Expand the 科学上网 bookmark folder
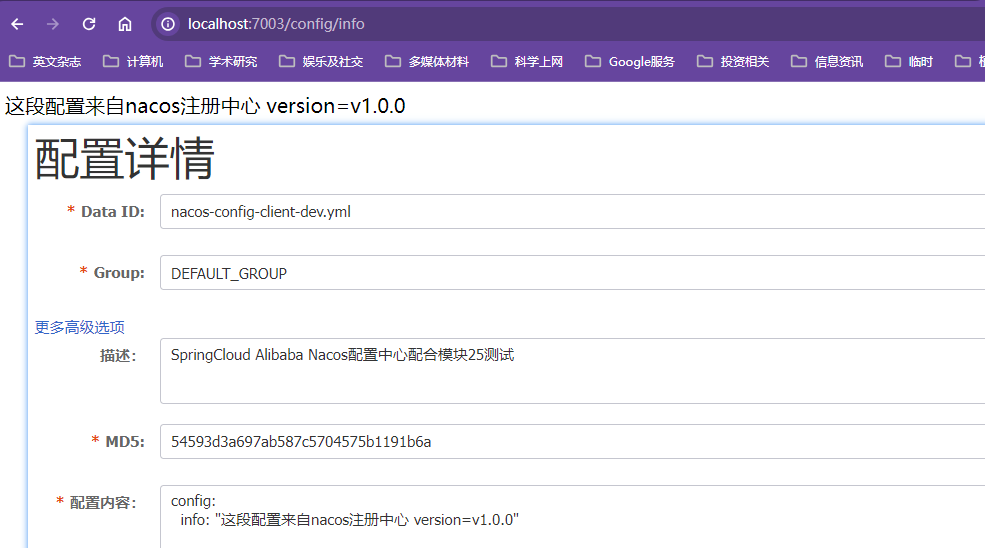The width and height of the screenshot is (985, 548). point(528,62)
